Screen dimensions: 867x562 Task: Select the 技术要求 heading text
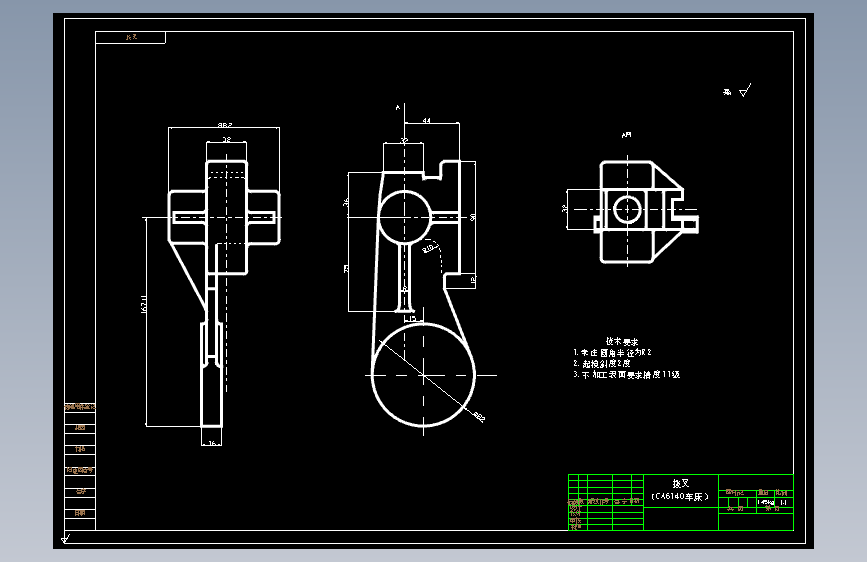(x=622, y=341)
